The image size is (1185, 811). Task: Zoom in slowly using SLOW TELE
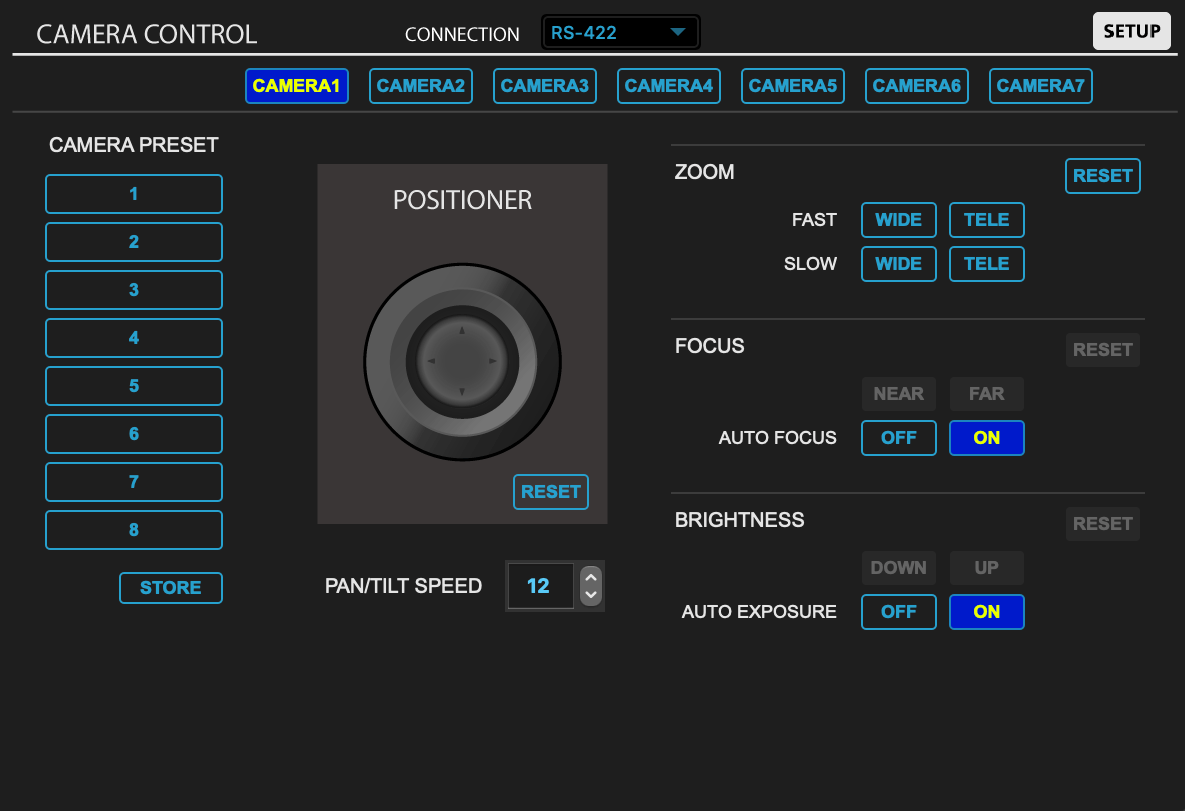click(986, 263)
